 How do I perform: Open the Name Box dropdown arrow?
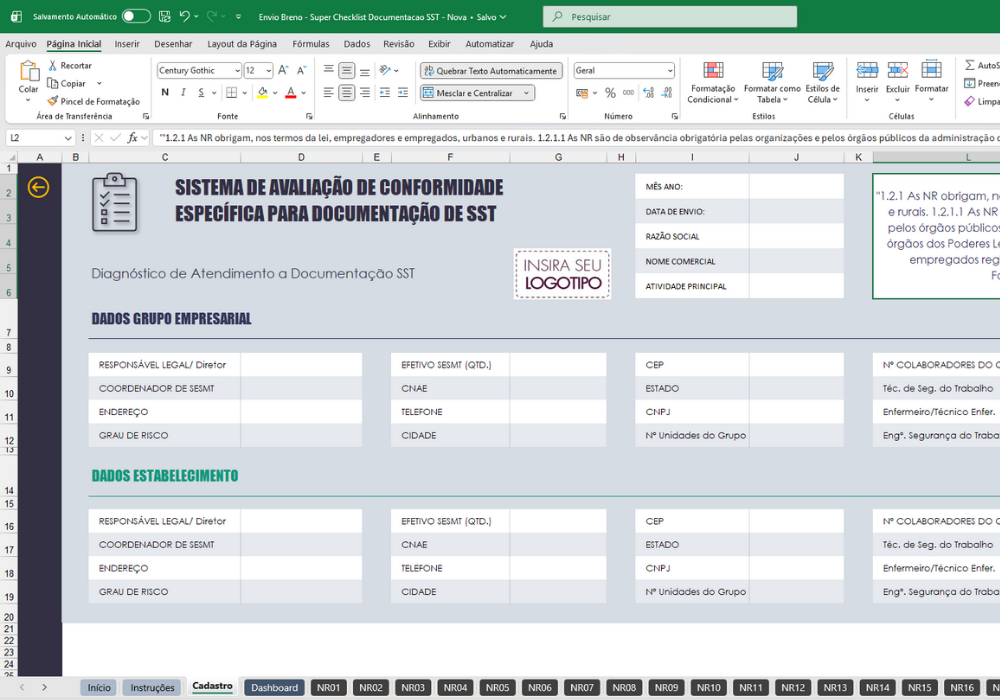pyautogui.click(x=68, y=138)
